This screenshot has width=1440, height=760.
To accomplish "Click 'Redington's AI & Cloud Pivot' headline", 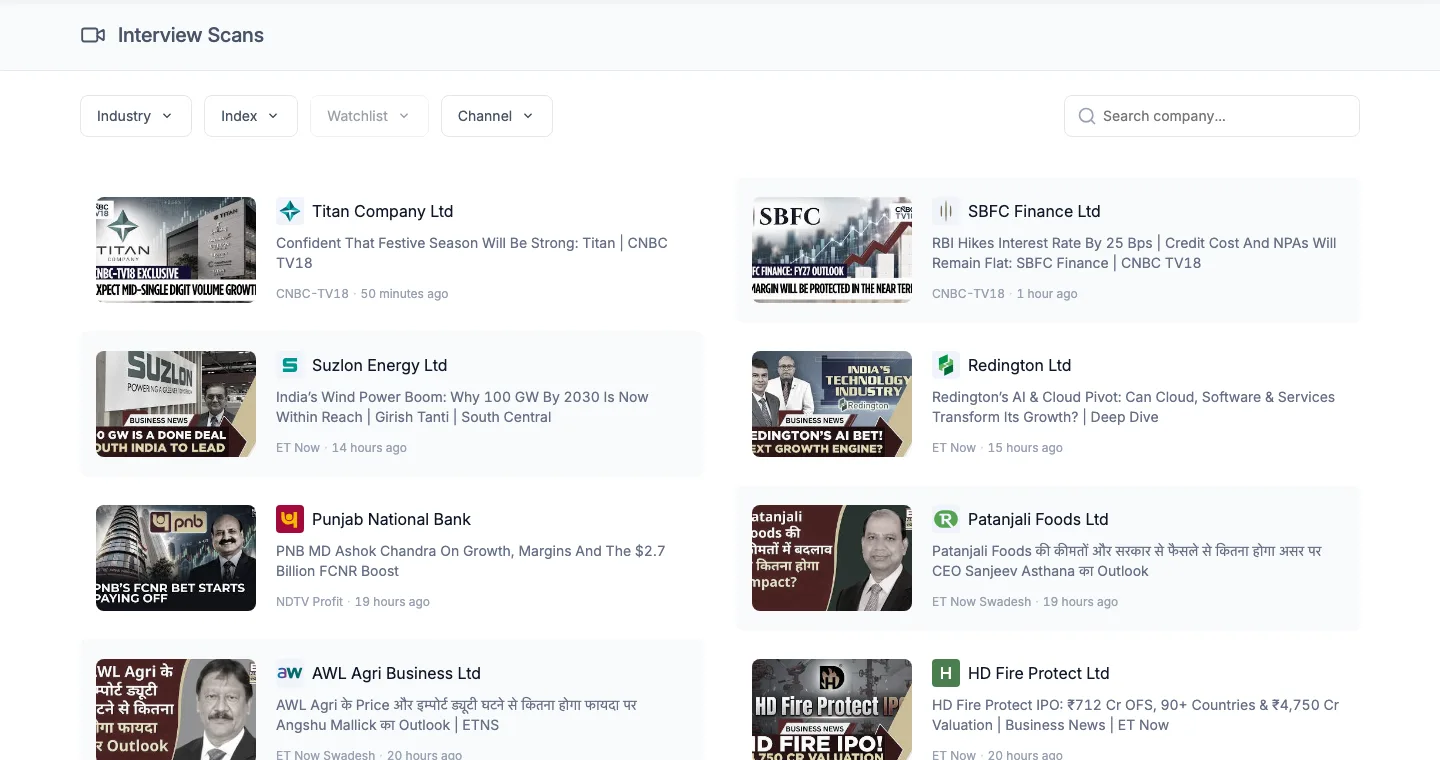I will [1133, 407].
